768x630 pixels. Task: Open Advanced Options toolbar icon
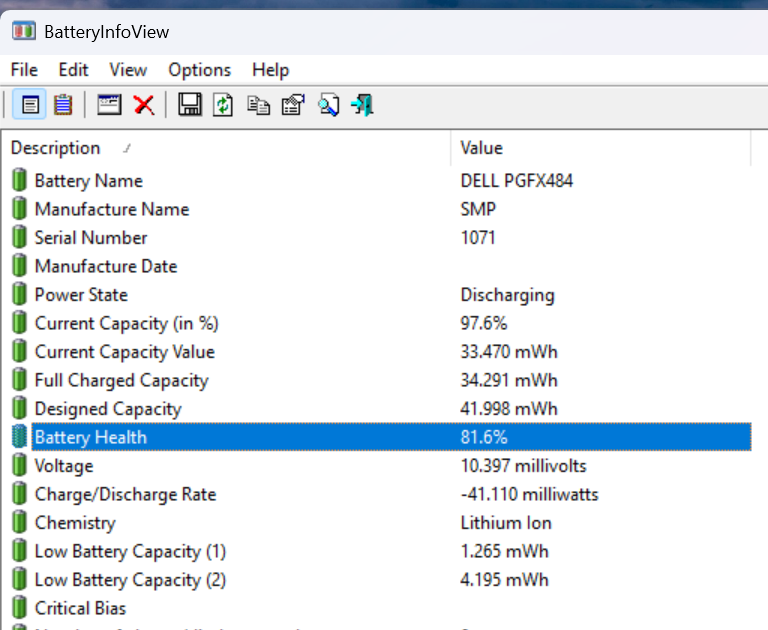click(293, 104)
